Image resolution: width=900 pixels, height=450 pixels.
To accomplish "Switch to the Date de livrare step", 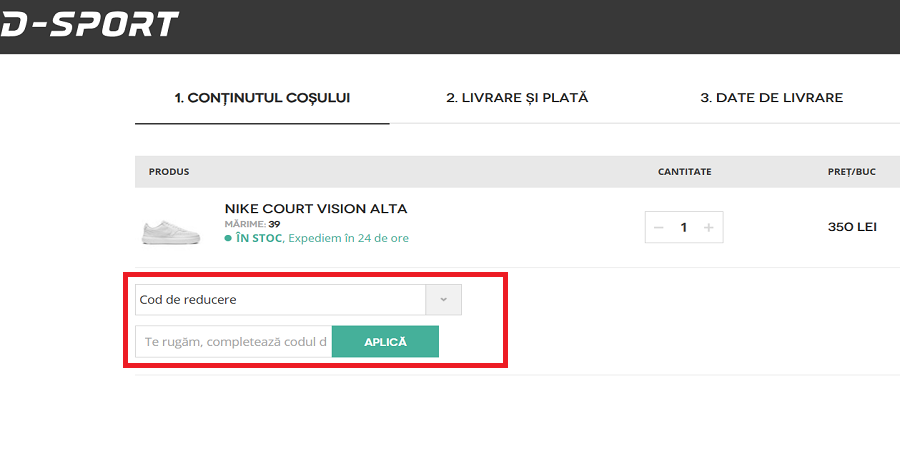I will pyautogui.click(x=771, y=98).
